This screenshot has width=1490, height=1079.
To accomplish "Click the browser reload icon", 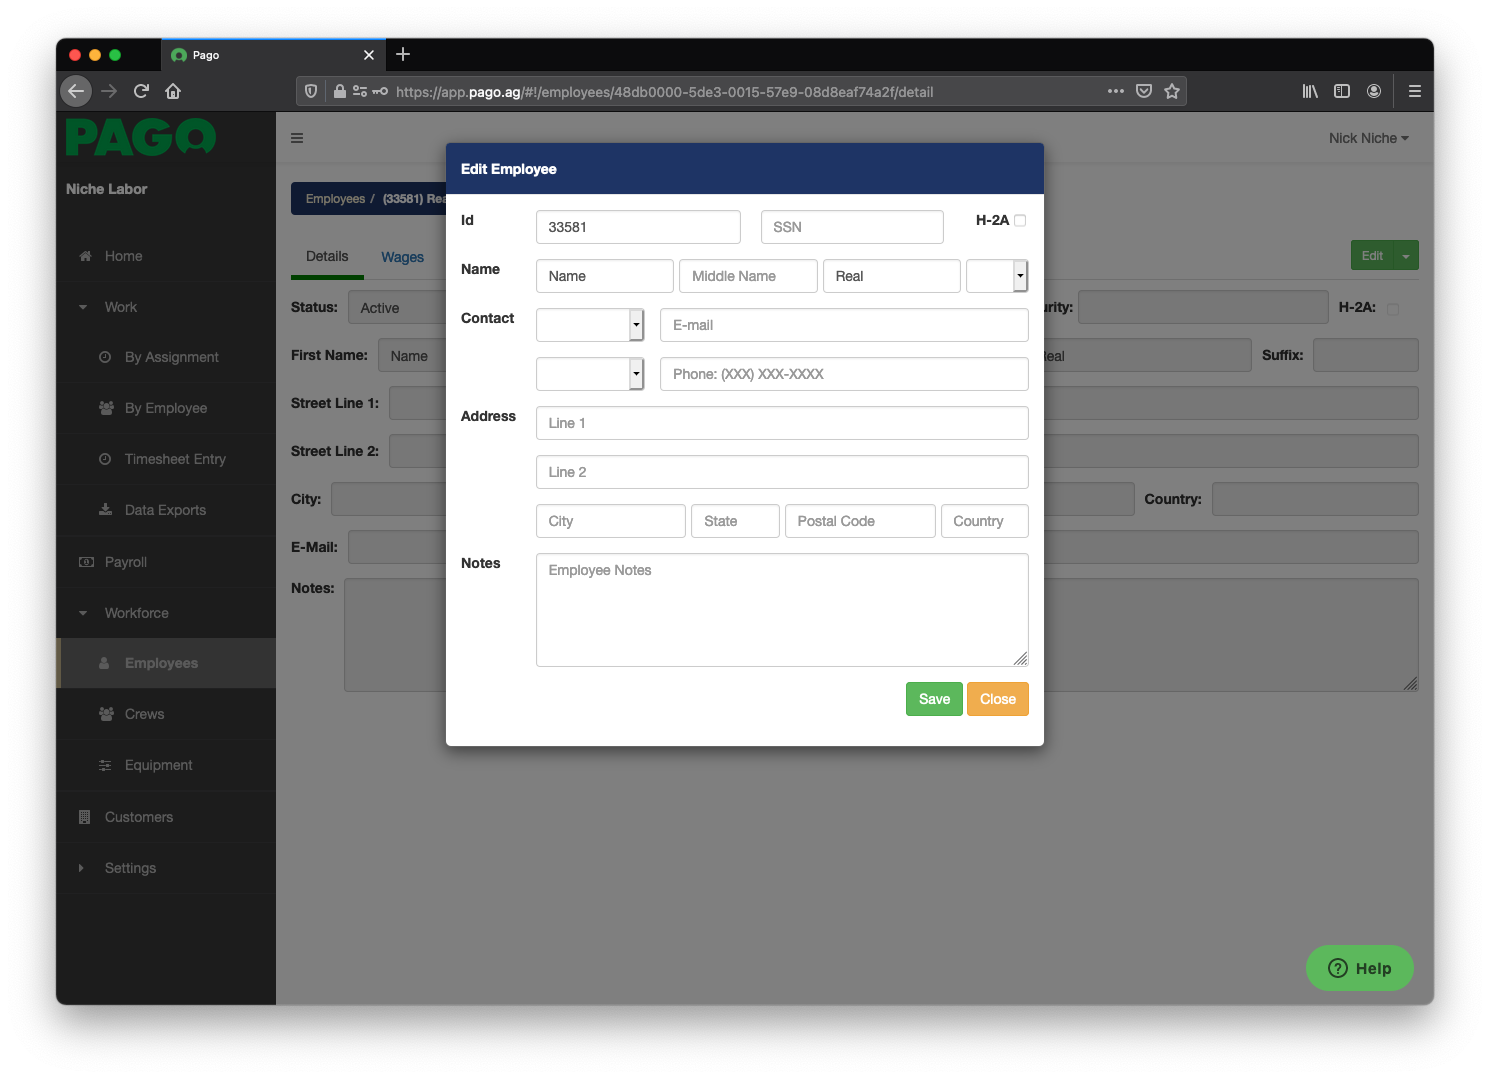I will coord(141,91).
